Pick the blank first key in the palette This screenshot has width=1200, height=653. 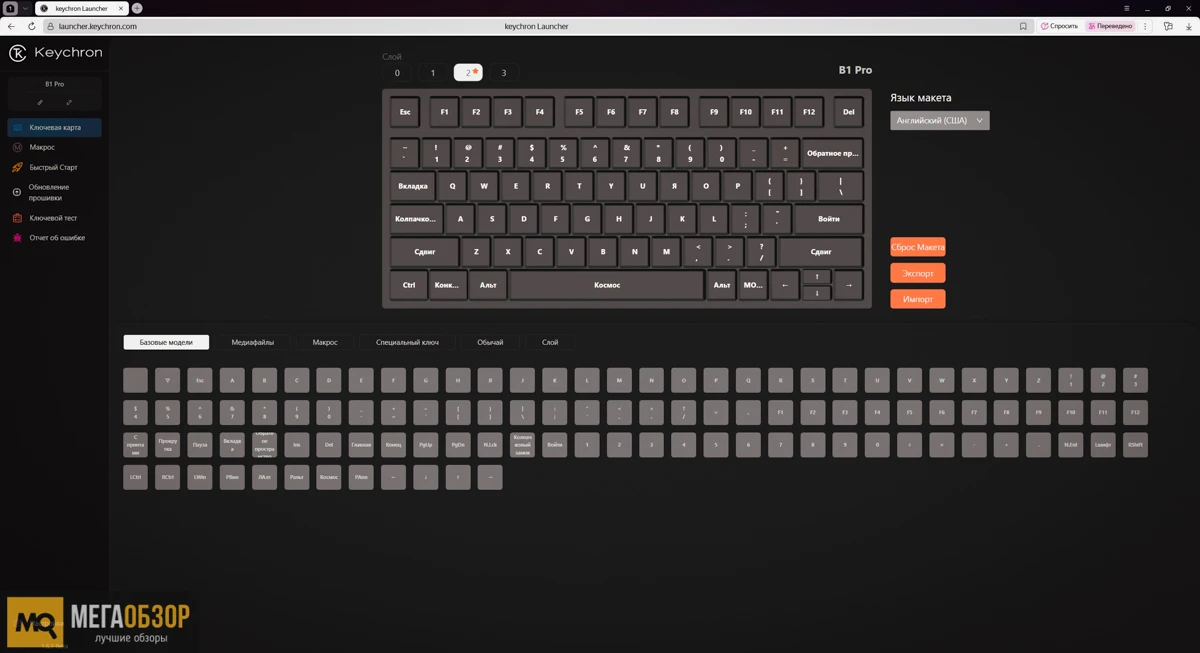(135, 380)
